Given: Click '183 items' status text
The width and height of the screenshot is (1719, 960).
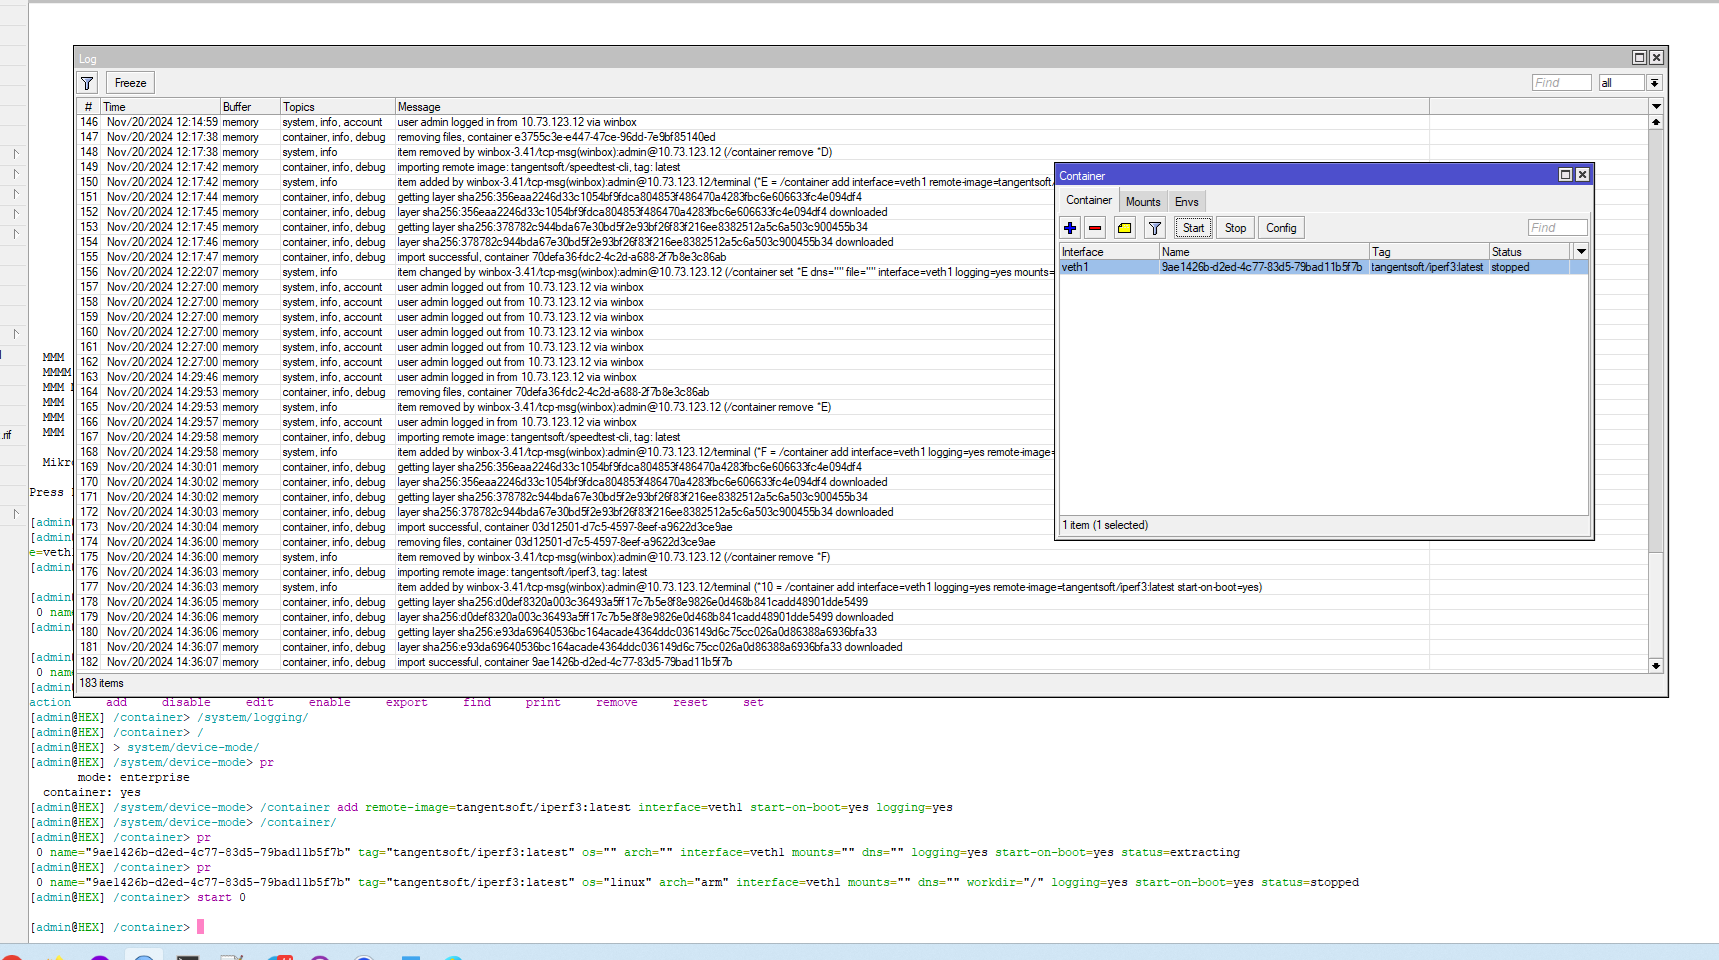Looking at the screenshot, I should 101,683.
